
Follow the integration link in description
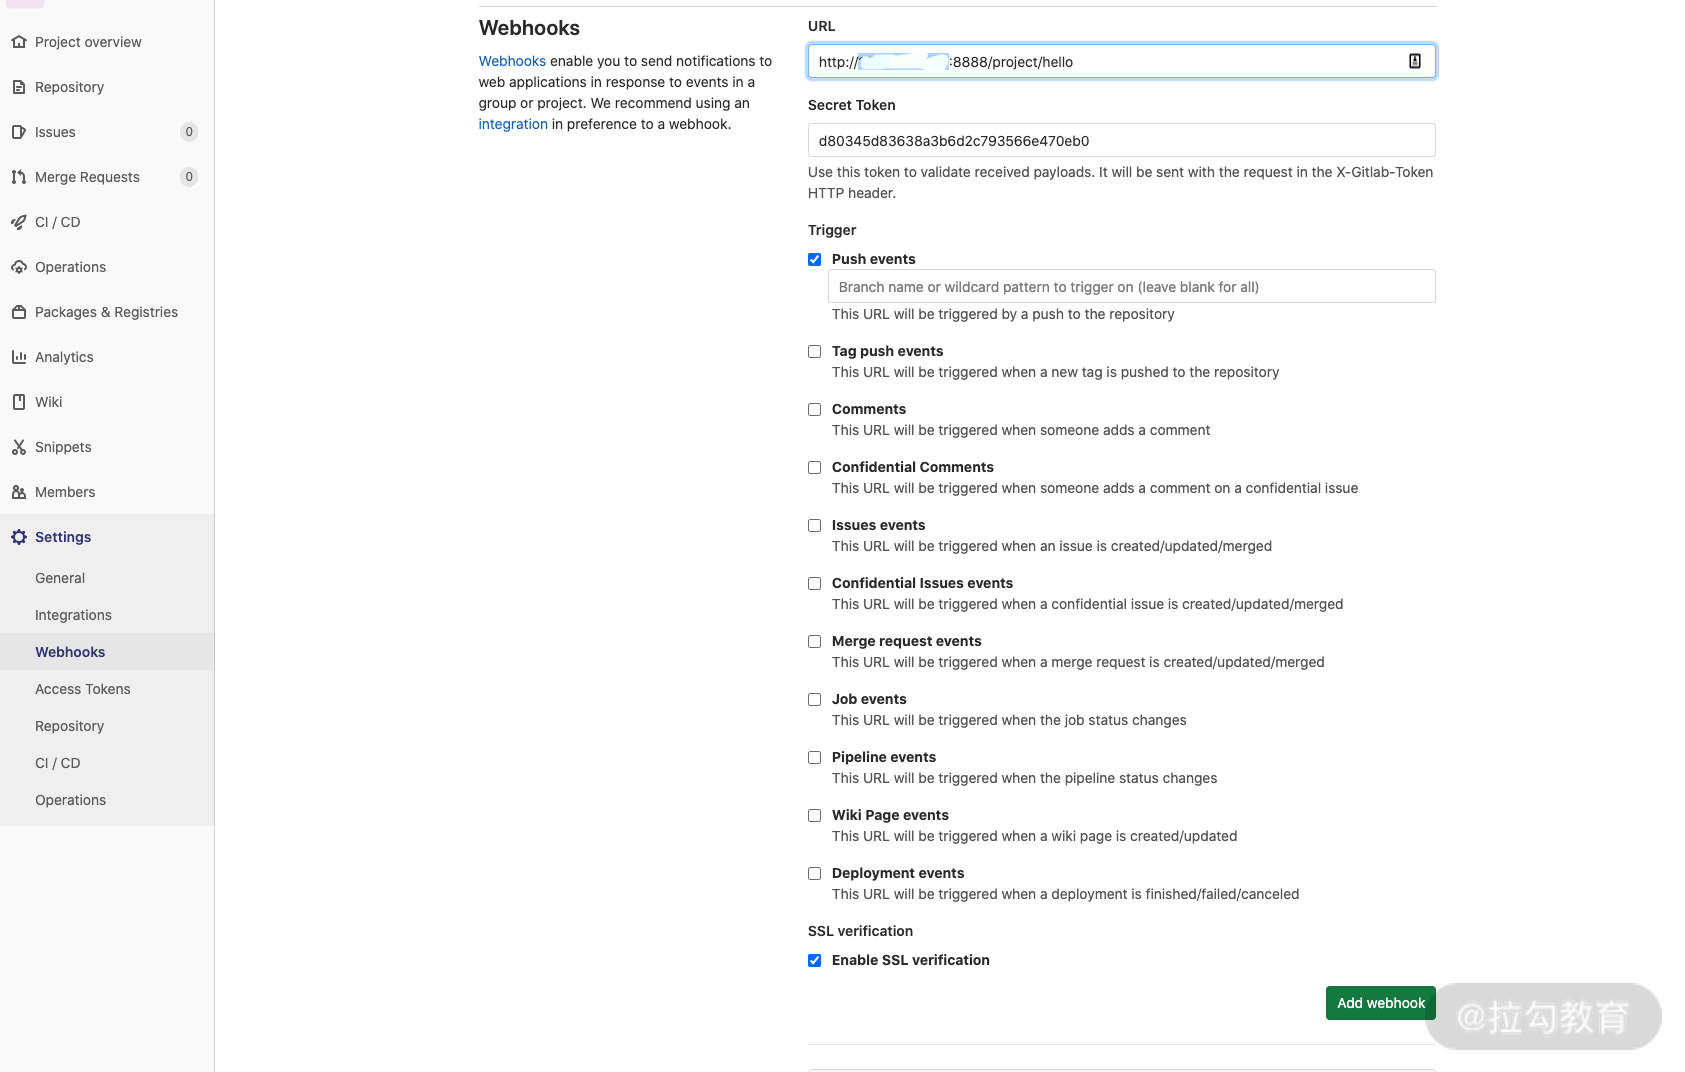[x=513, y=124]
